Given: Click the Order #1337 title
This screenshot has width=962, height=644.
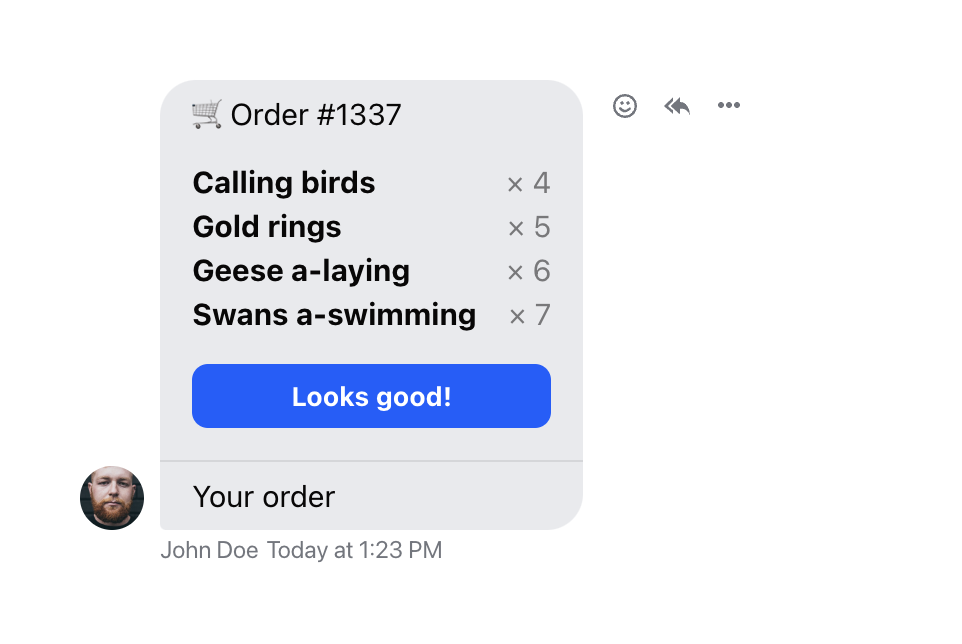Looking at the screenshot, I should click(x=316, y=115).
